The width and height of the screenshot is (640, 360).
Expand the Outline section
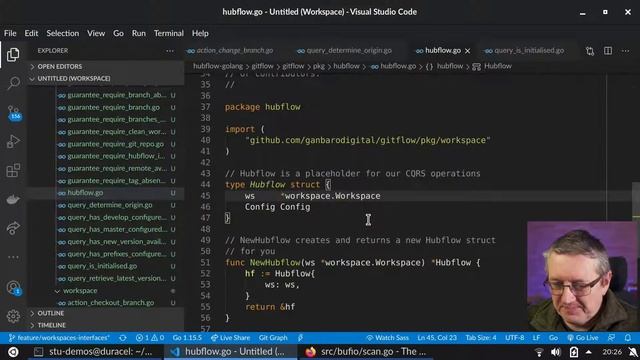point(105,313)
